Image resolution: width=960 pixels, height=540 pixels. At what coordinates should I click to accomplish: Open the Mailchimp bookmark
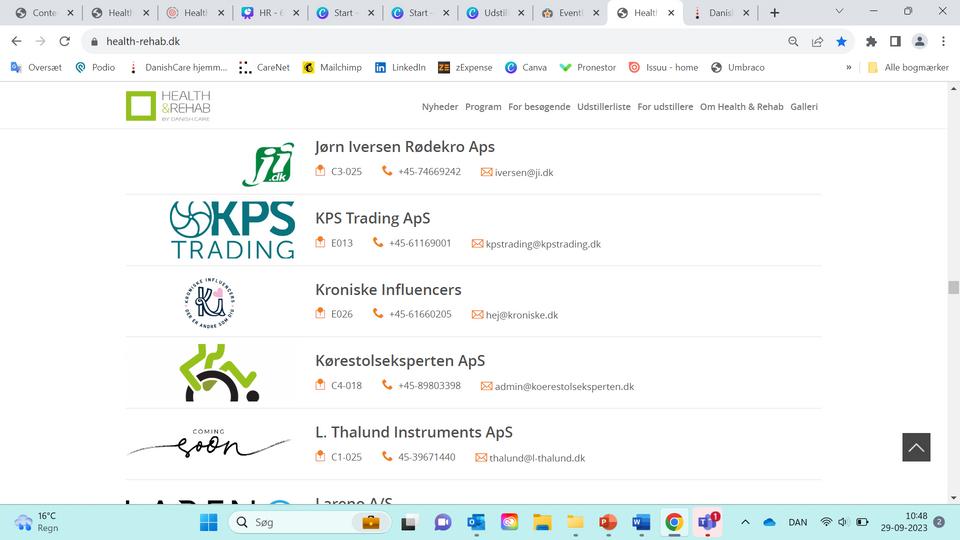(332, 67)
